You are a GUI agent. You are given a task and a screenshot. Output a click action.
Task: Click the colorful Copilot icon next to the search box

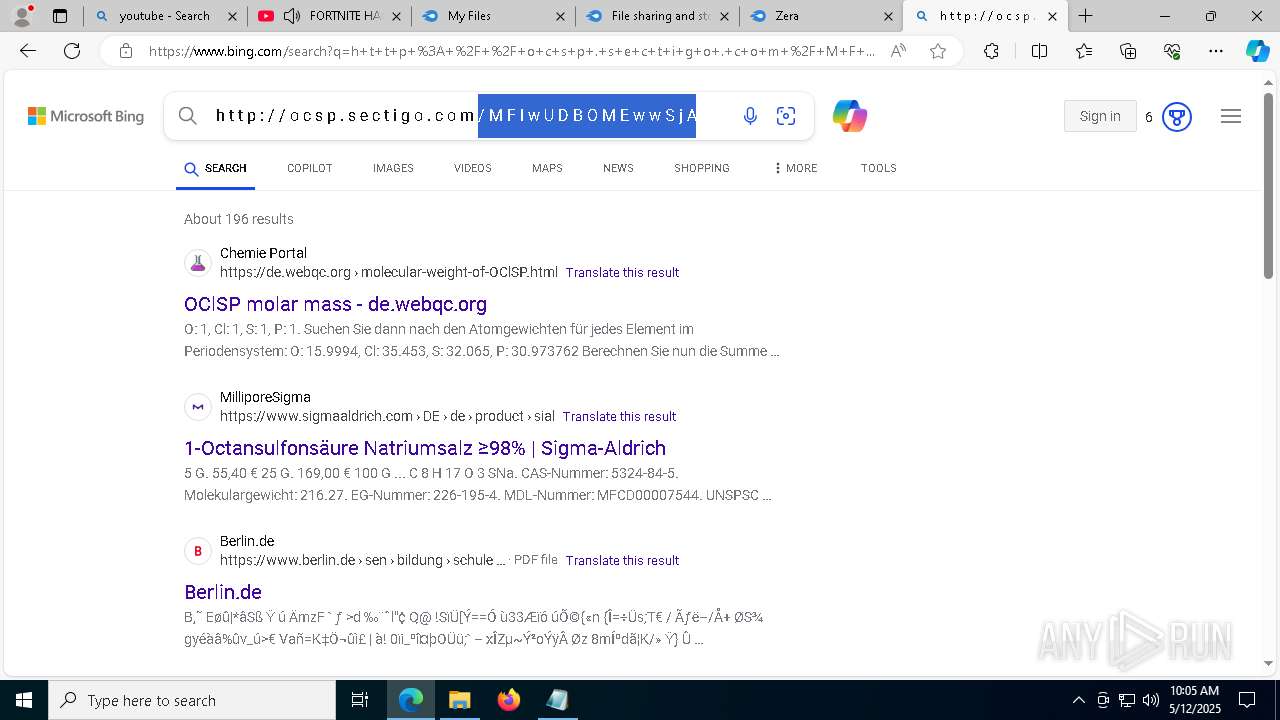(850, 116)
